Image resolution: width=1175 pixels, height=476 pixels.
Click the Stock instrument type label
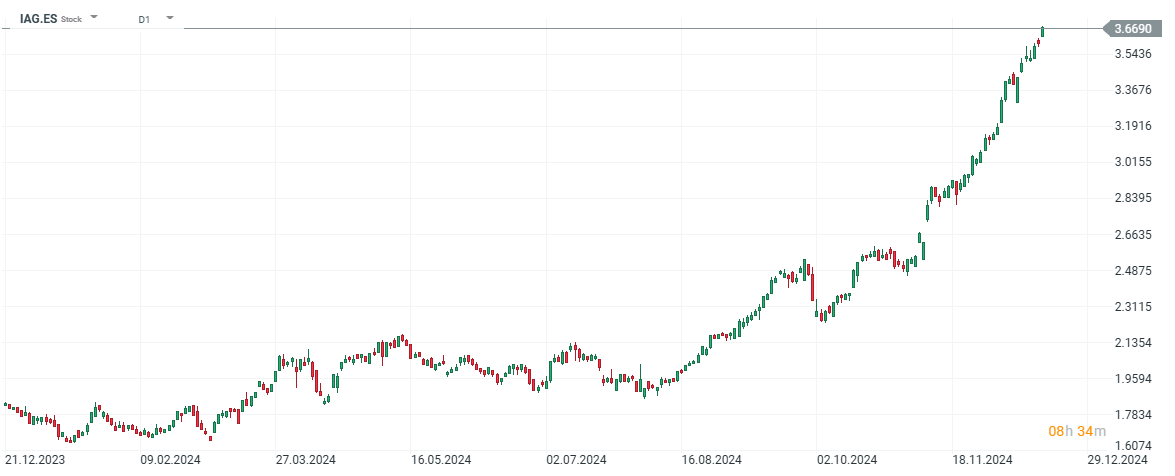tap(72, 19)
